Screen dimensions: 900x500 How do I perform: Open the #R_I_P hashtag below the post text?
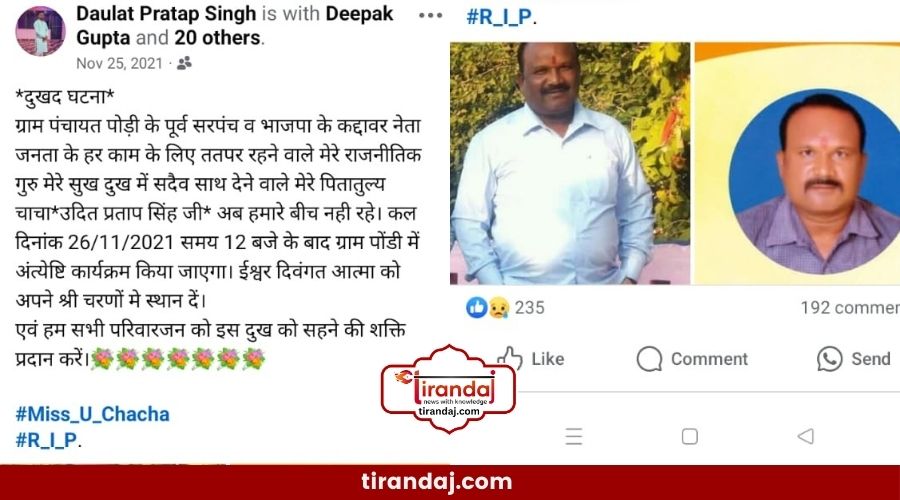(46, 440)
